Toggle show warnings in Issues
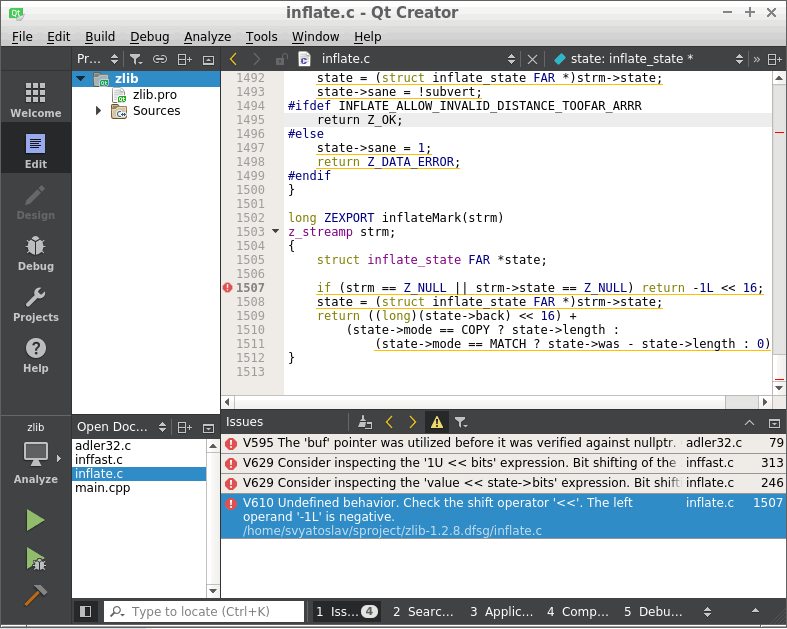 pos(437,423)
